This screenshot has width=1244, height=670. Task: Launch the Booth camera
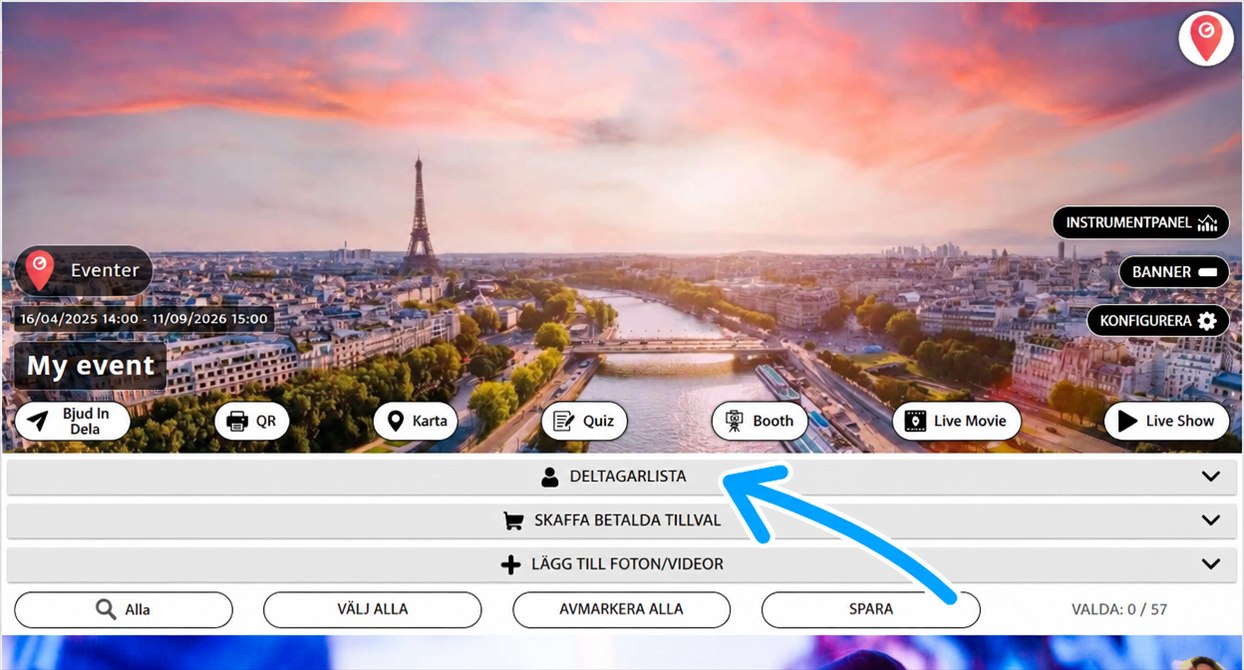click(759, 421)
